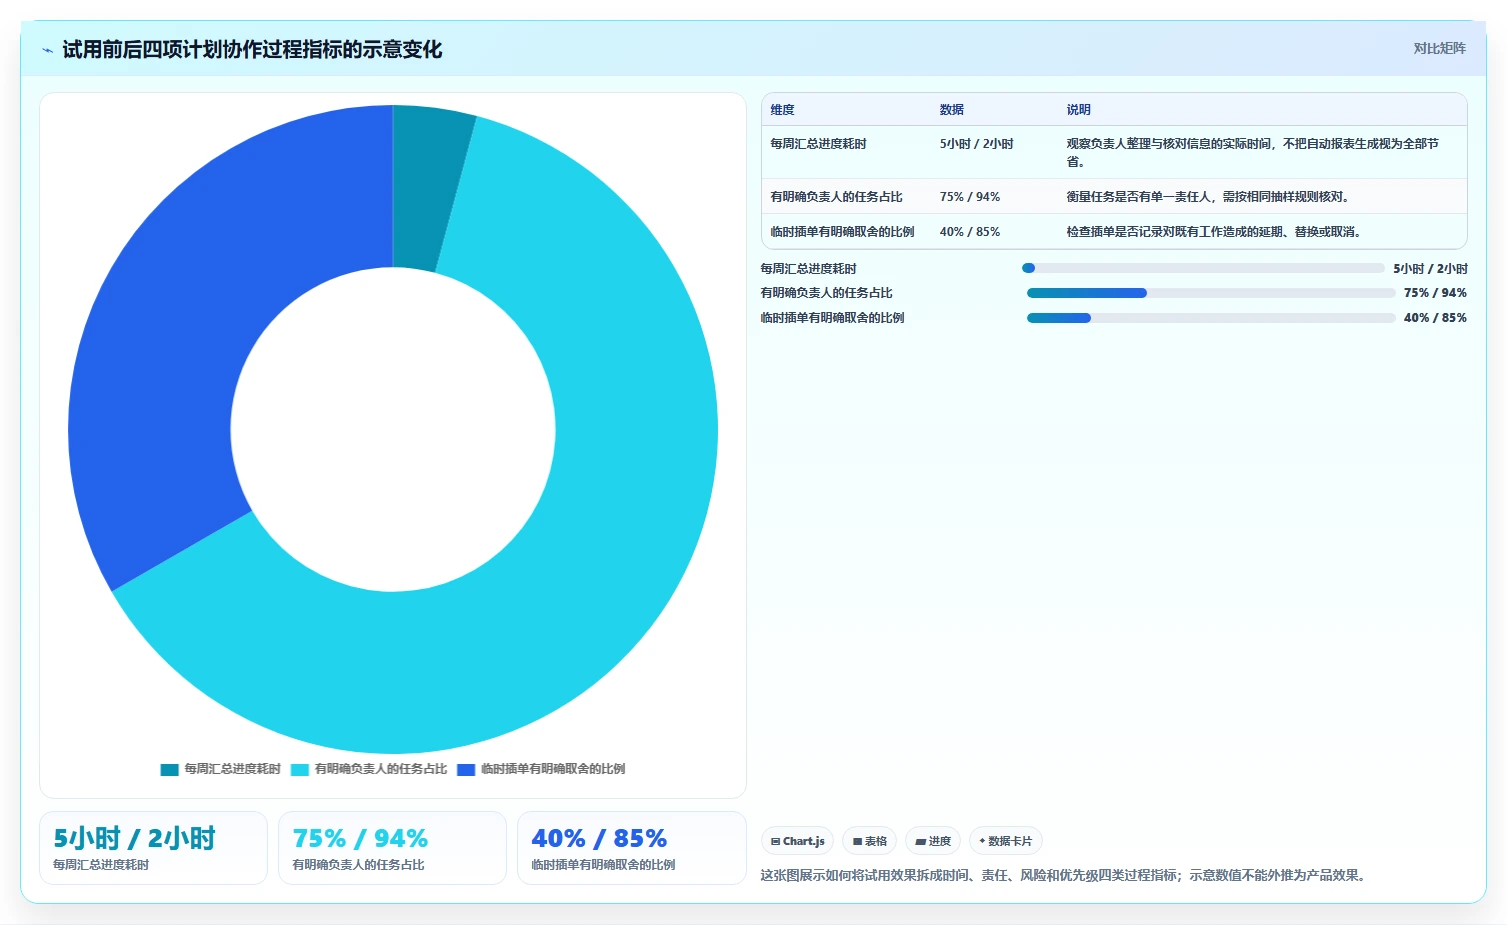Toggle the 临时插单有明确取舍的比例 legend swatch
This screenshot has height=925, width=1507.
[x=466, y=769]
